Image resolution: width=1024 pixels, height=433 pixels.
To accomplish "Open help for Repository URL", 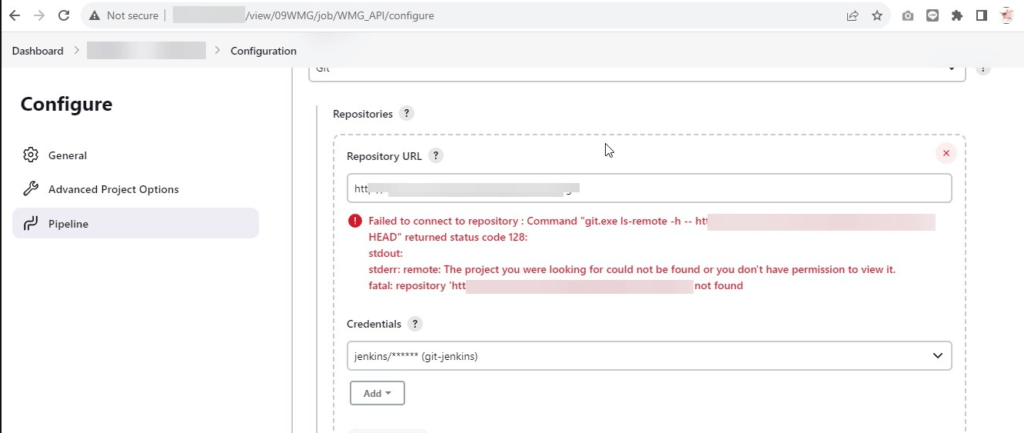I will pyautogui.click(x=436, y=156).
